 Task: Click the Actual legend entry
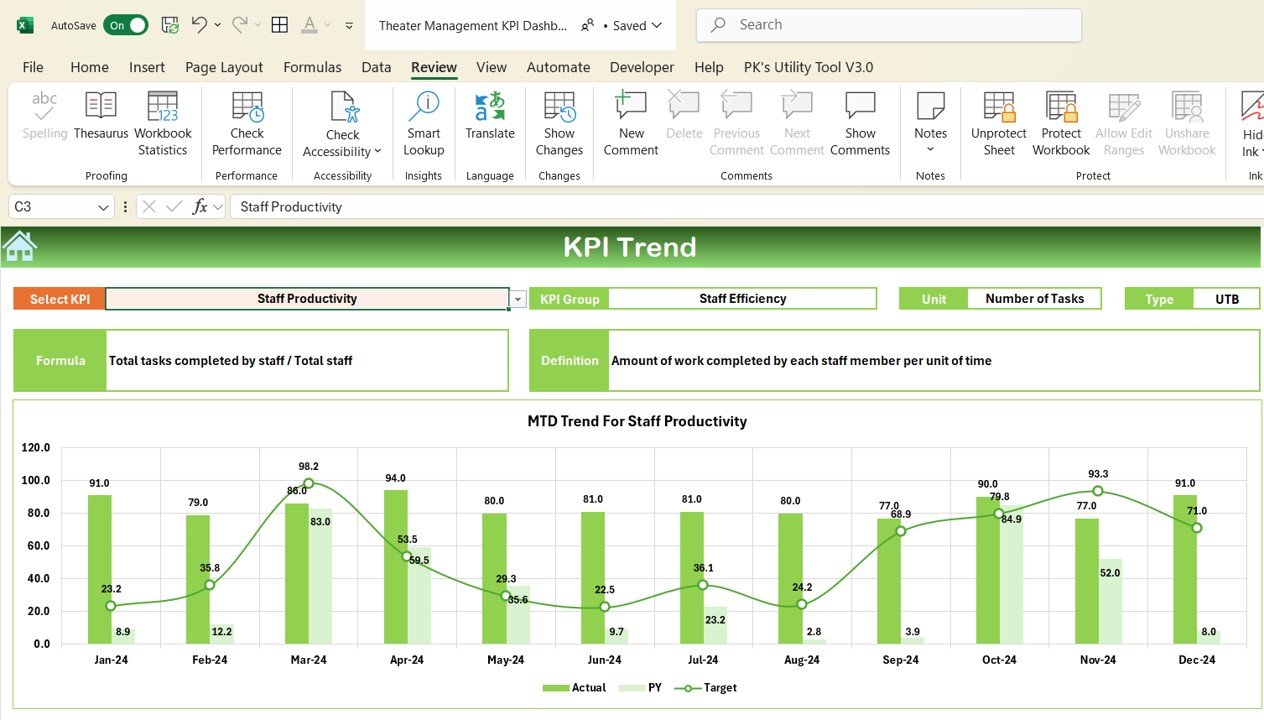(574, 688)
